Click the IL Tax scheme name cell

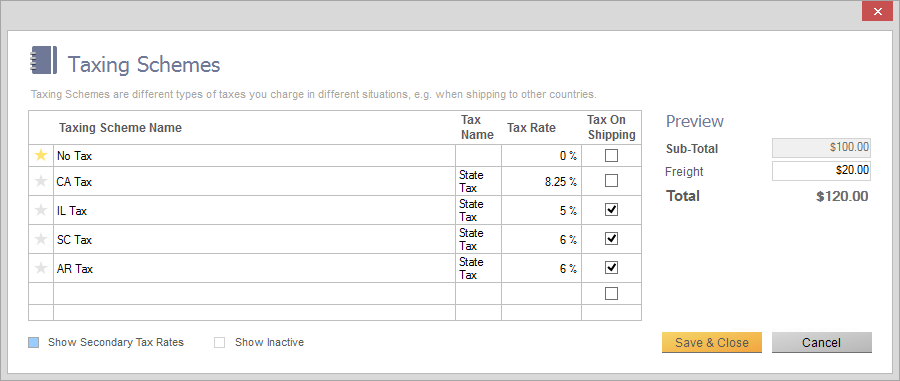pos(254,211)
